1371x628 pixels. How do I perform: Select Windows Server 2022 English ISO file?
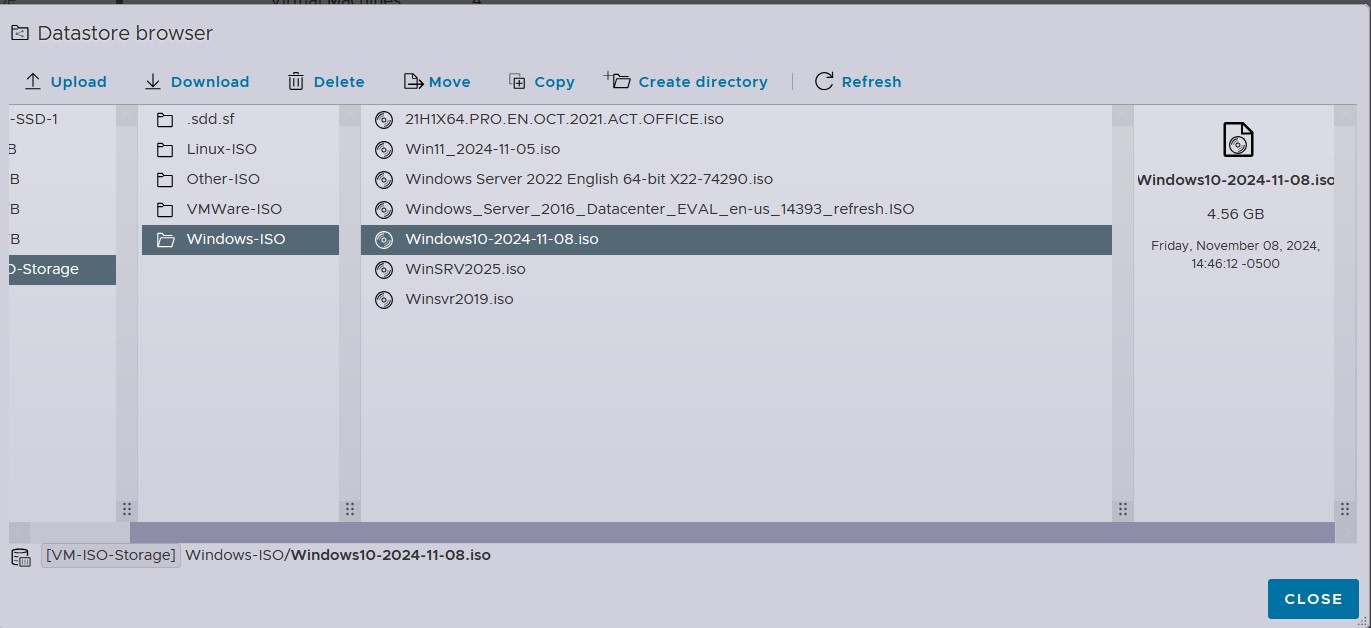coord(588,179)
